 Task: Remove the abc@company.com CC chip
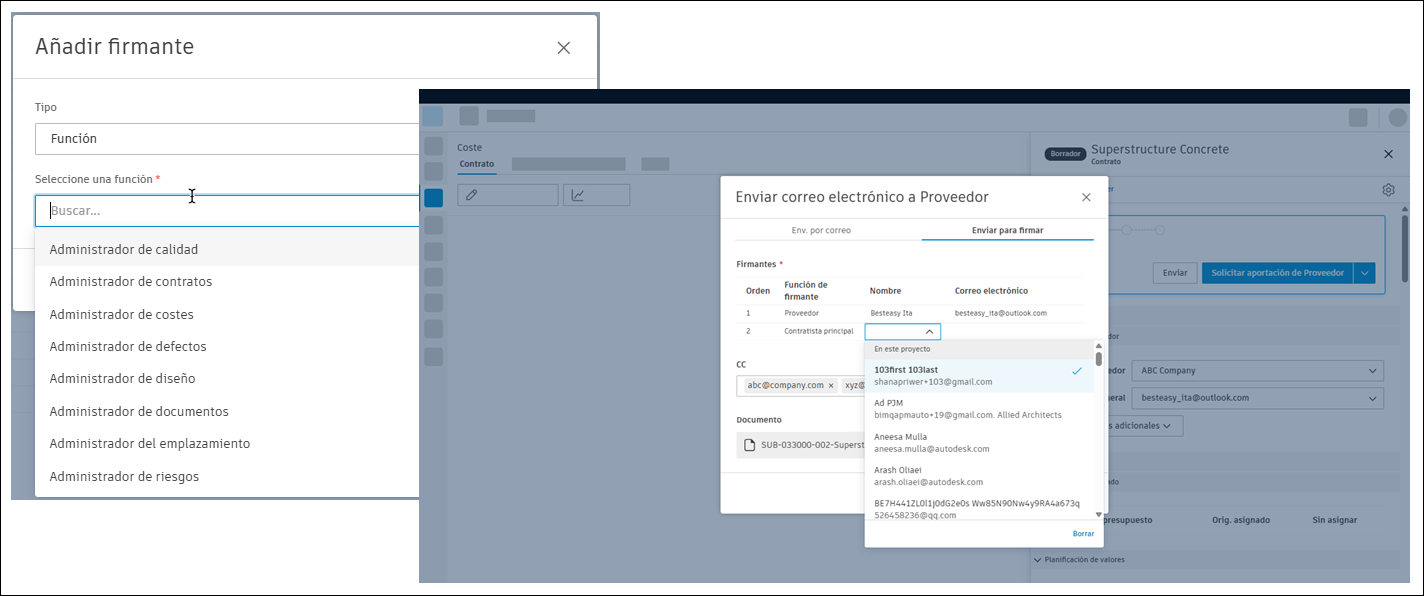click(x=830, y=383)
